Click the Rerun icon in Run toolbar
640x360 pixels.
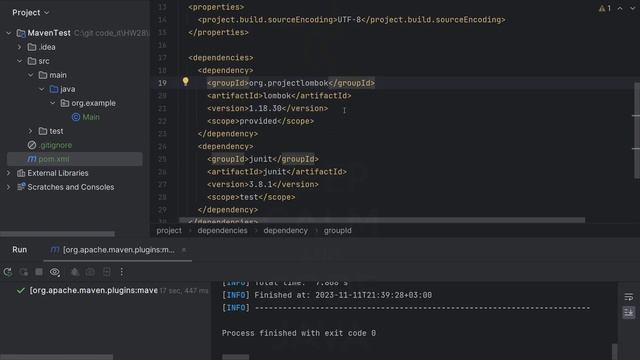pyautogui.click(x=8, y=272)
